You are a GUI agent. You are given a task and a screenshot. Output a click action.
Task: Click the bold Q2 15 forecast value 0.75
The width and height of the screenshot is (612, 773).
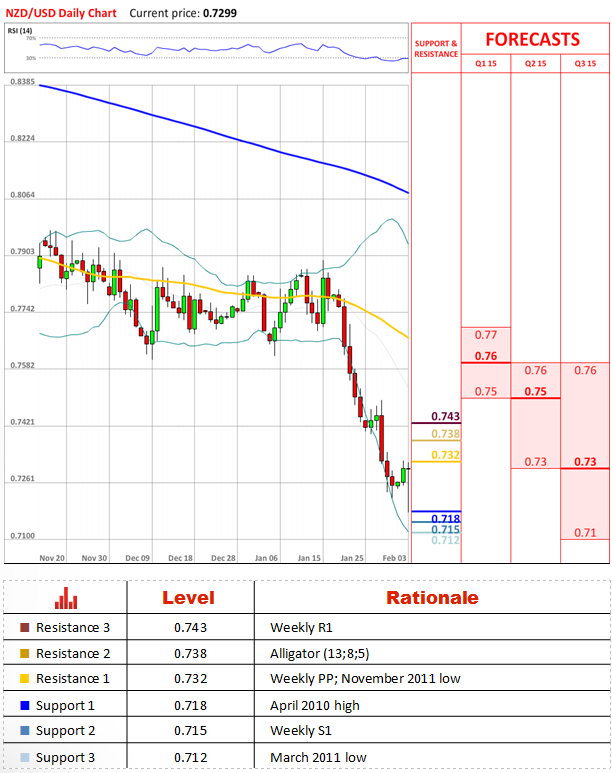click(536, 391)
